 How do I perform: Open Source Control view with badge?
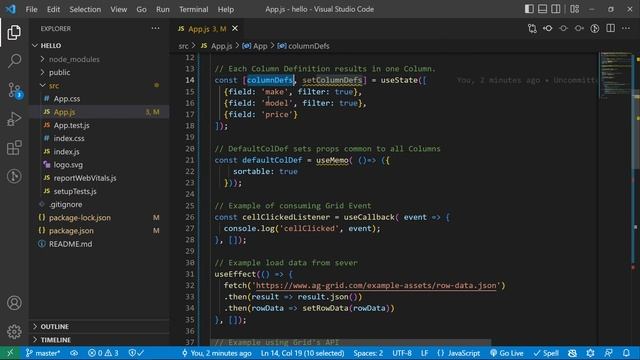(15, 90)
